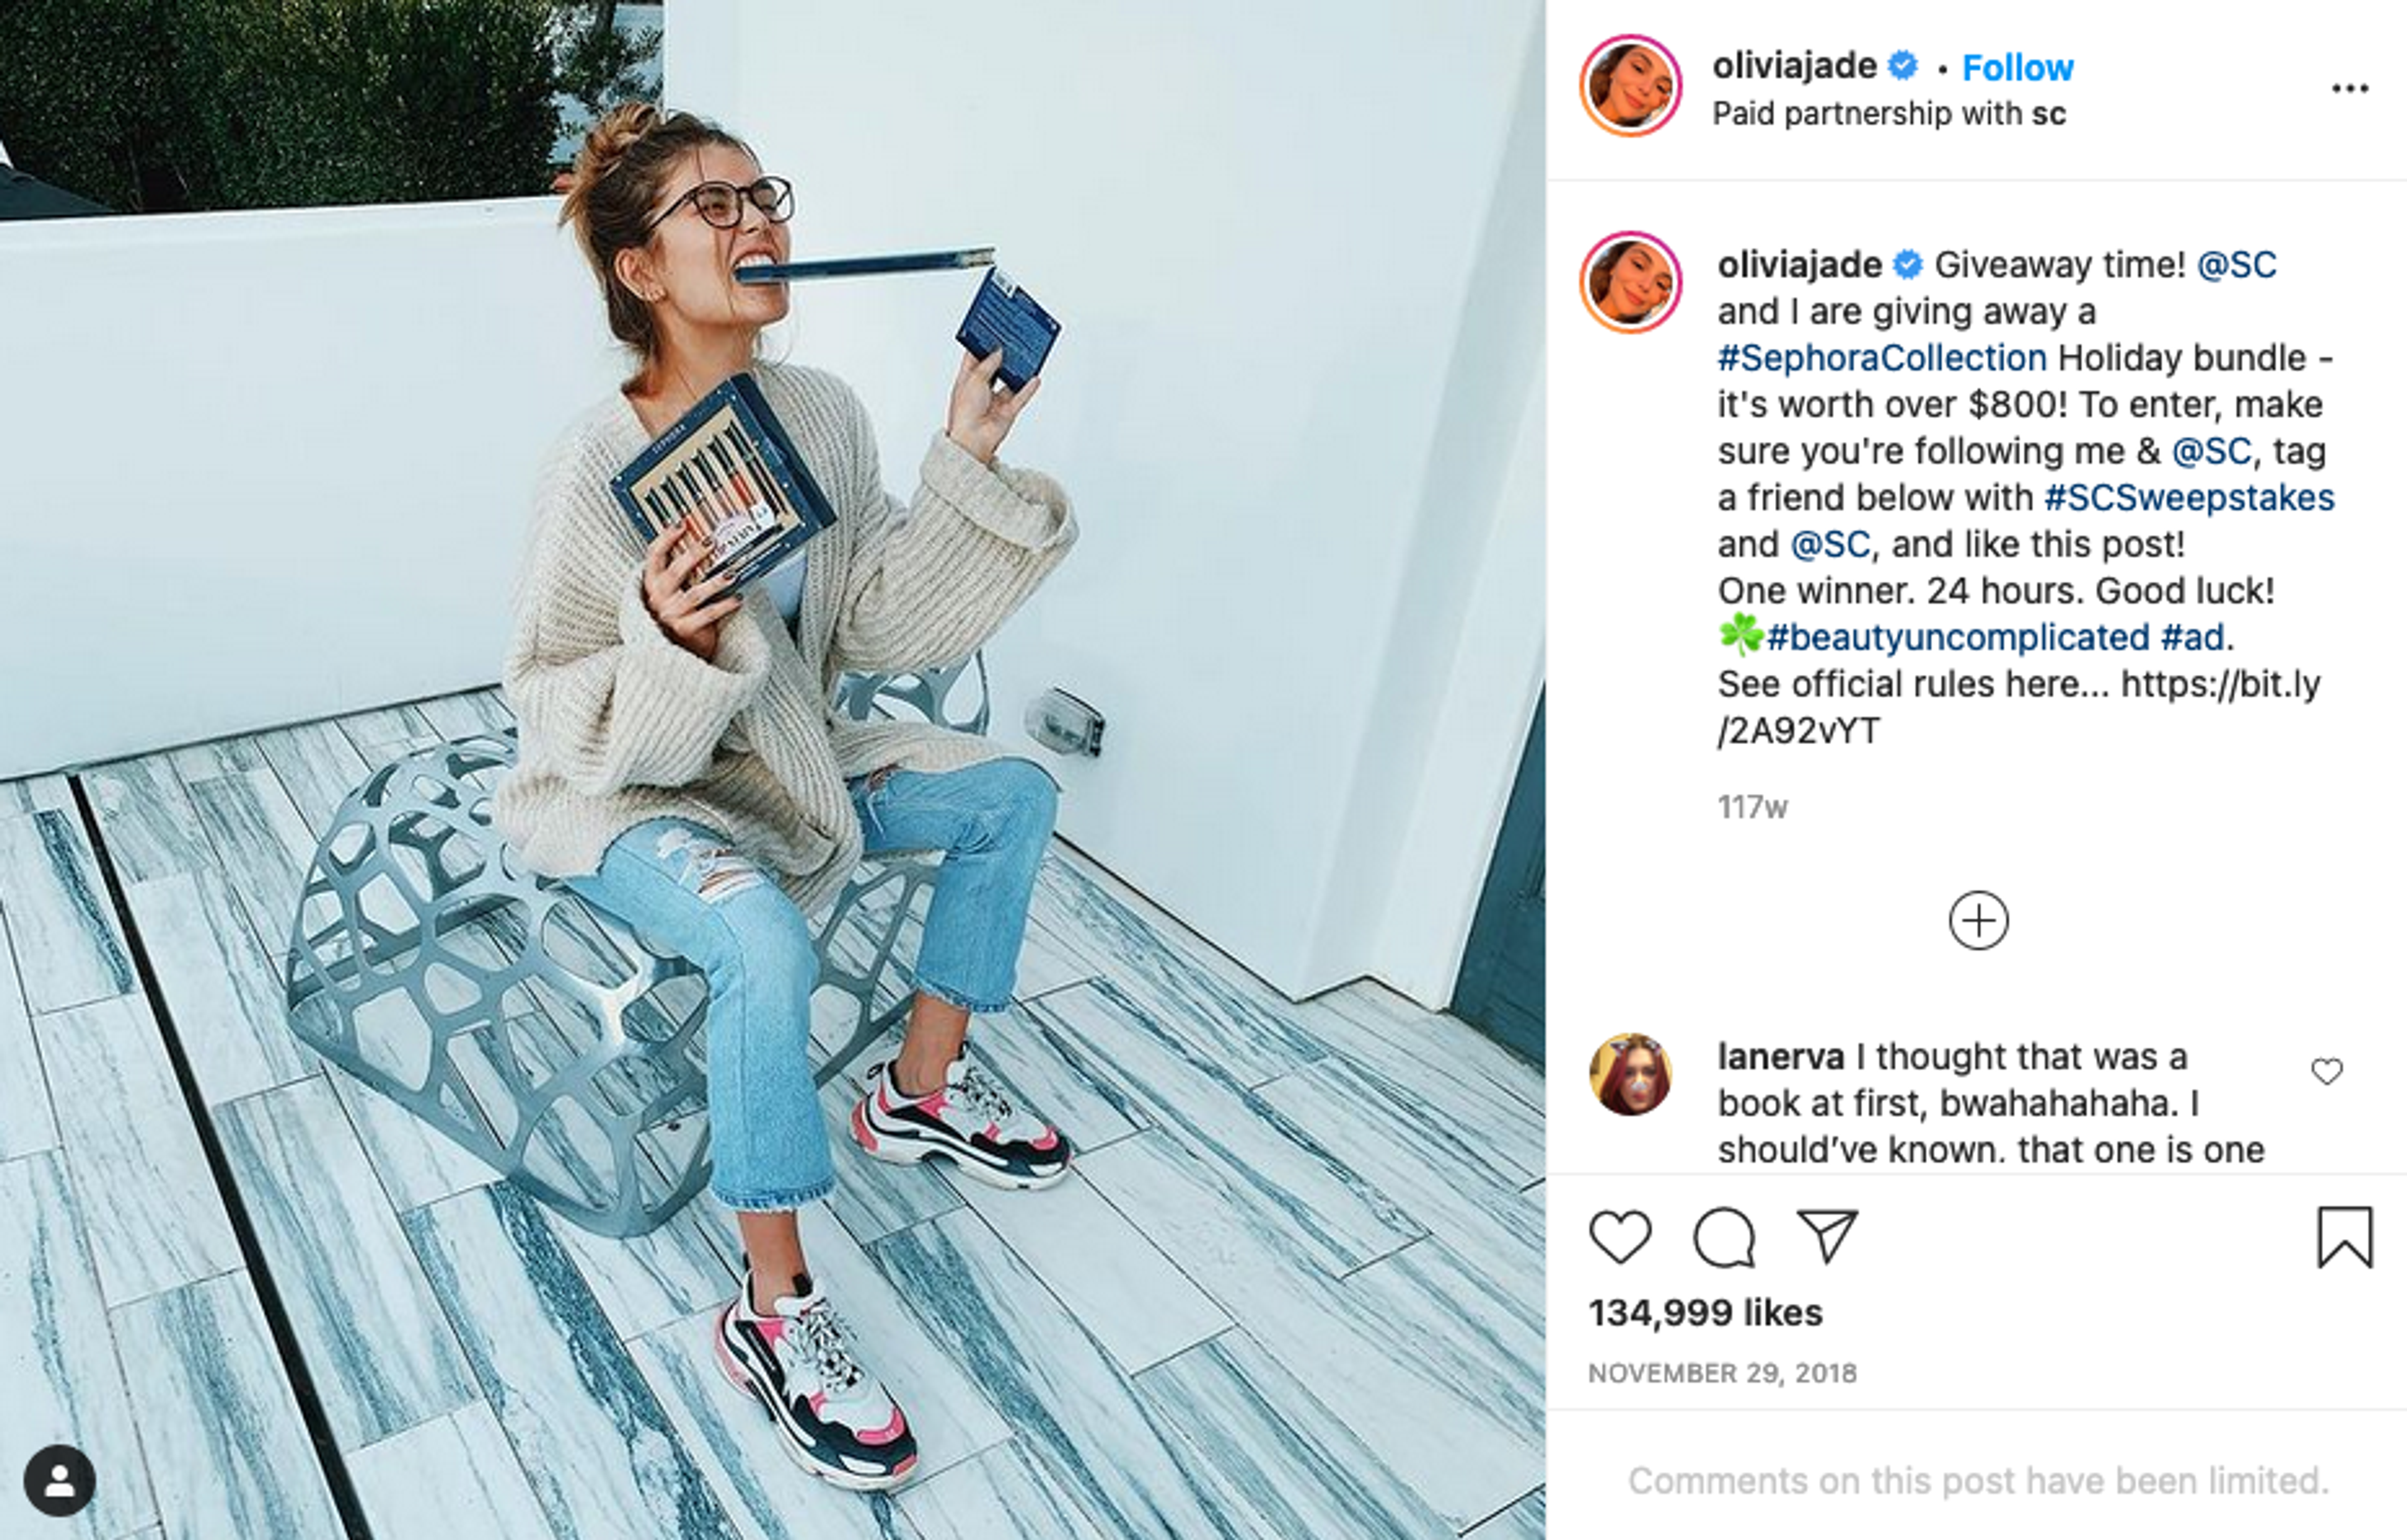Image resolution: width=2407 pixels, height=1540 pixels.
Task: Click the November 29, 2018 timestamp
Action: coord(1722,1373)
